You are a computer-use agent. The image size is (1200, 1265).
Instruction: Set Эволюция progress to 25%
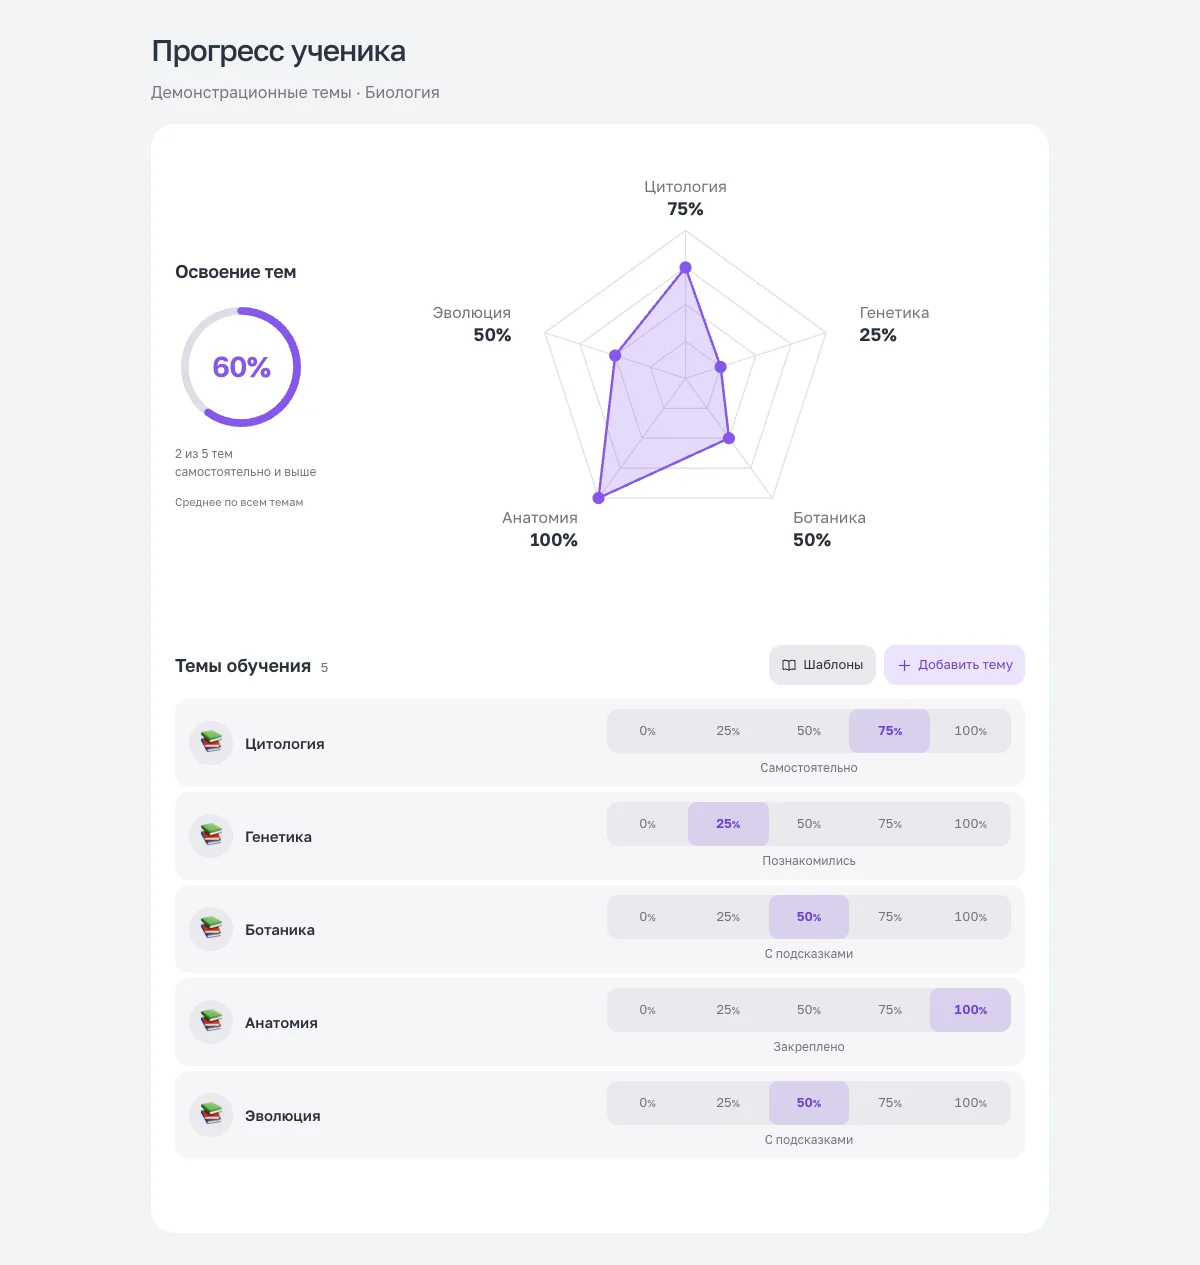(728, 1103)
